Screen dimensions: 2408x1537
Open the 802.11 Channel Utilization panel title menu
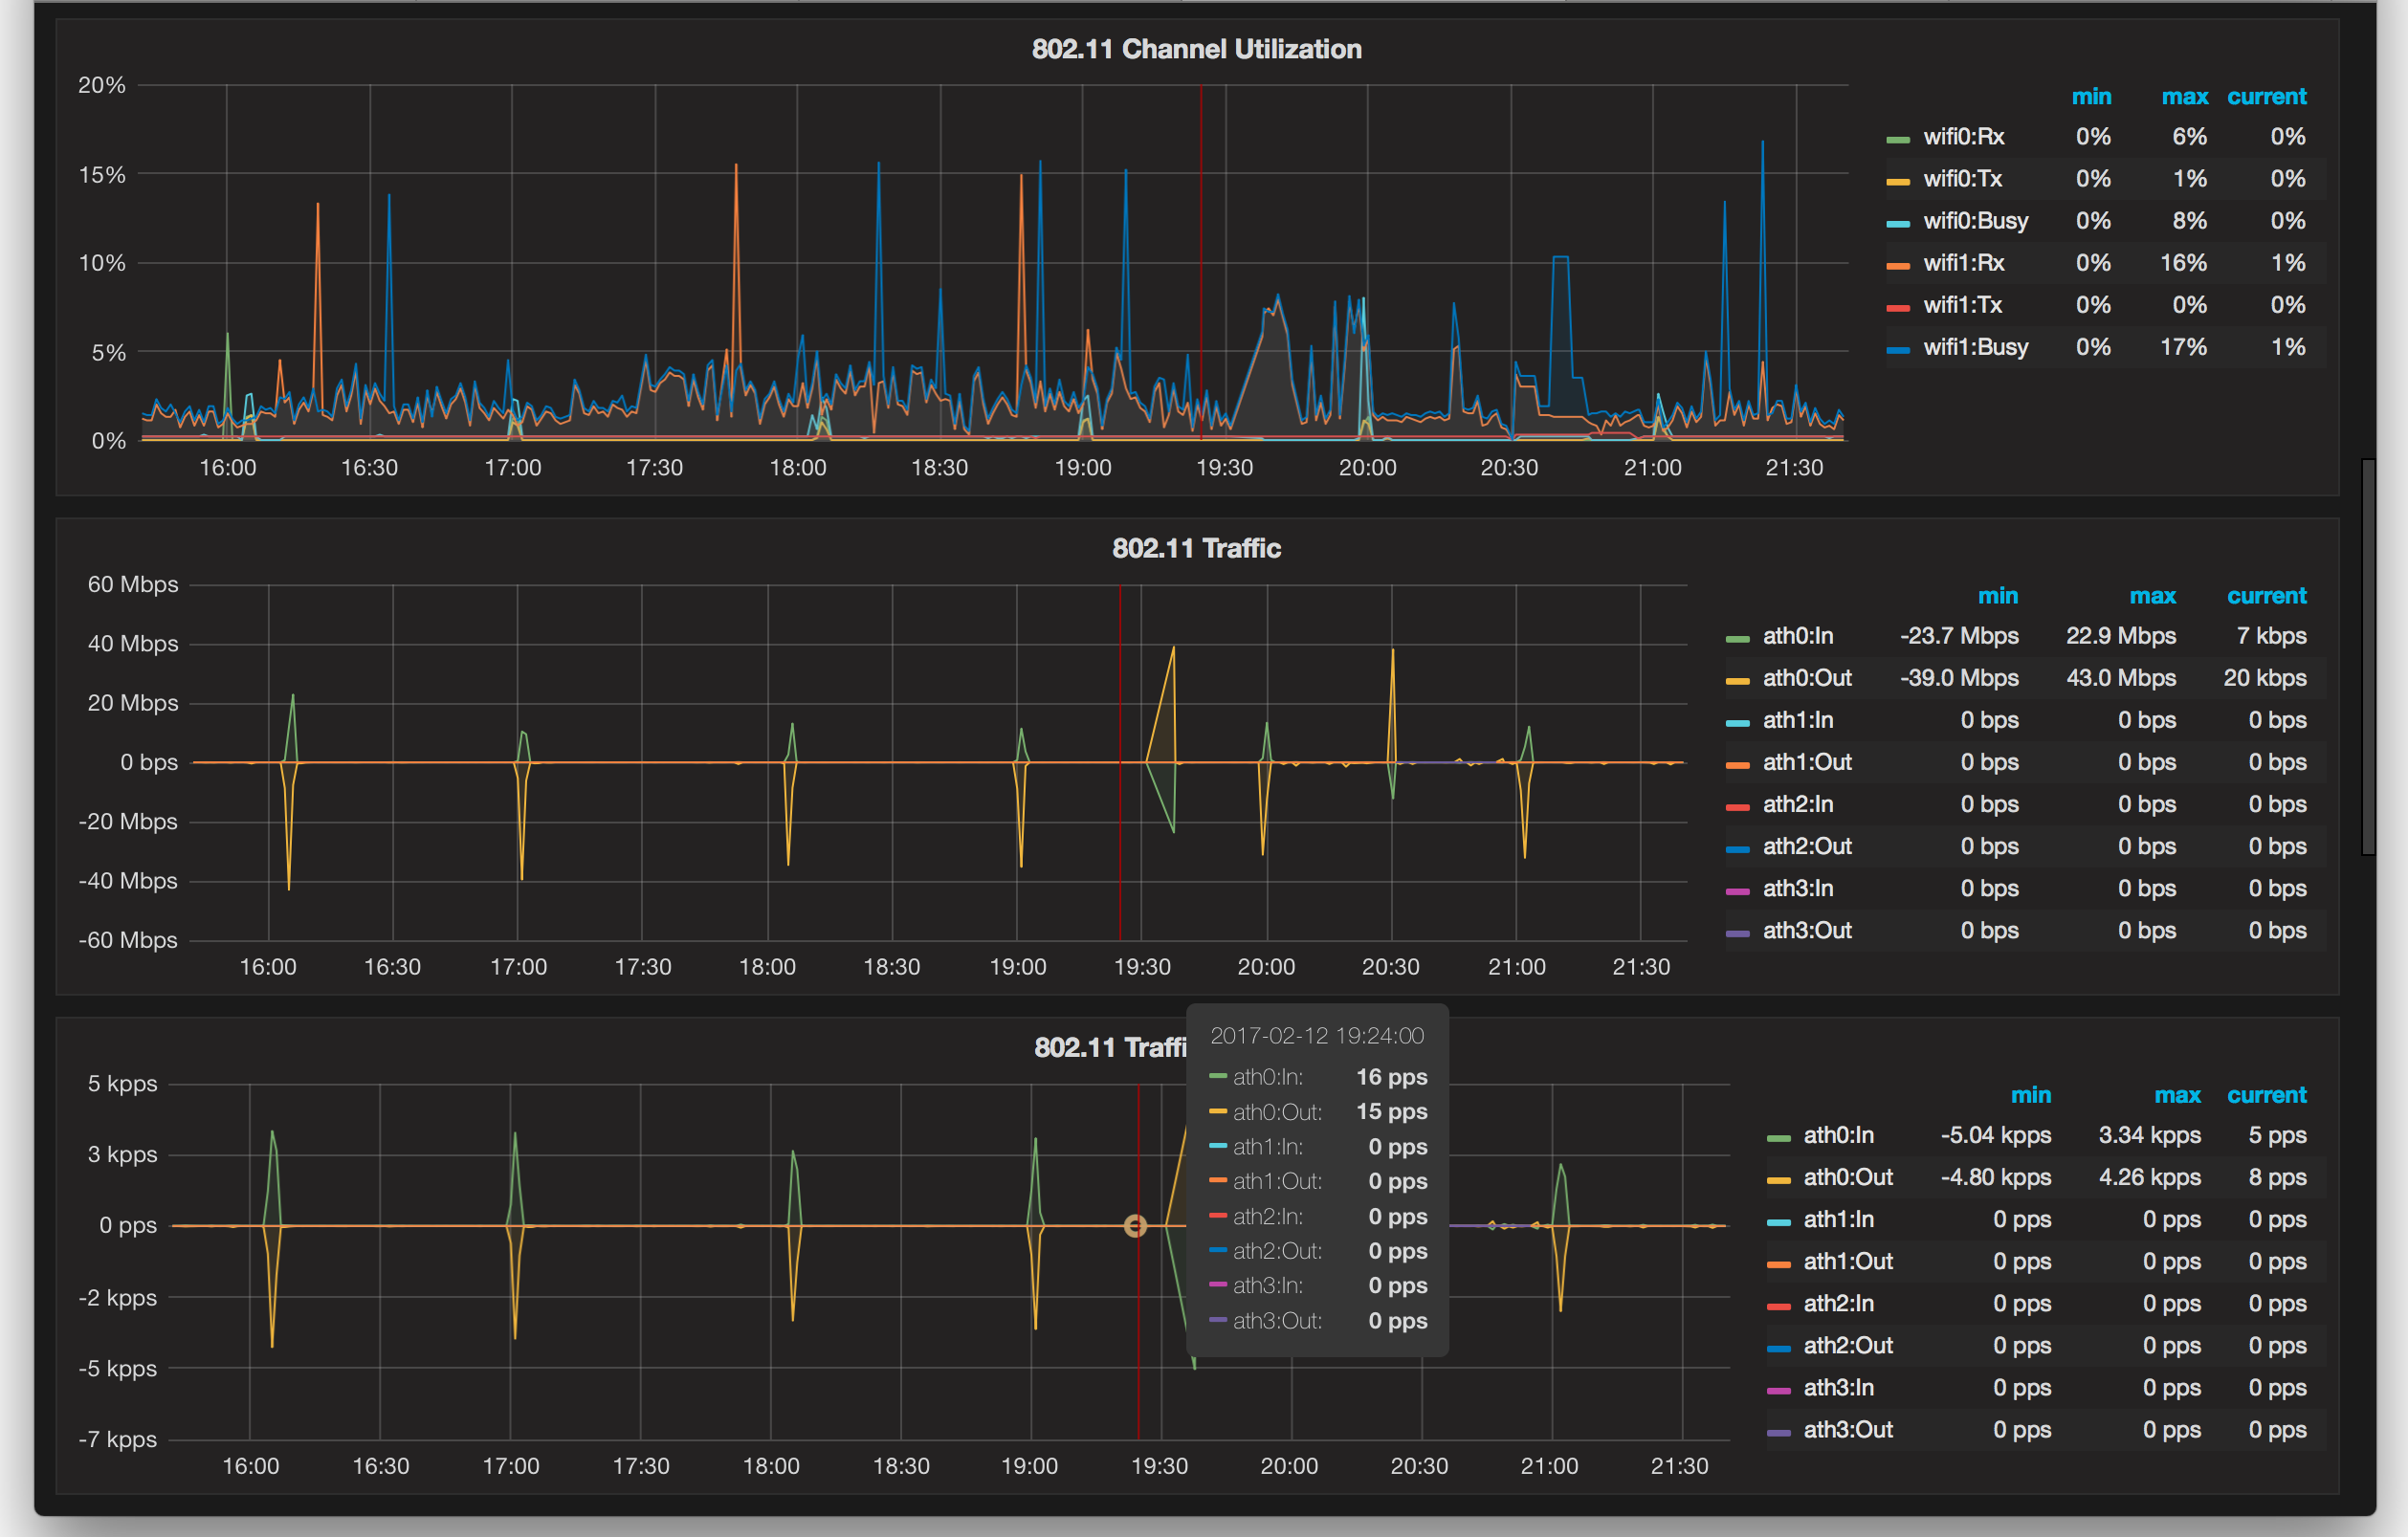coord(1196,49)
